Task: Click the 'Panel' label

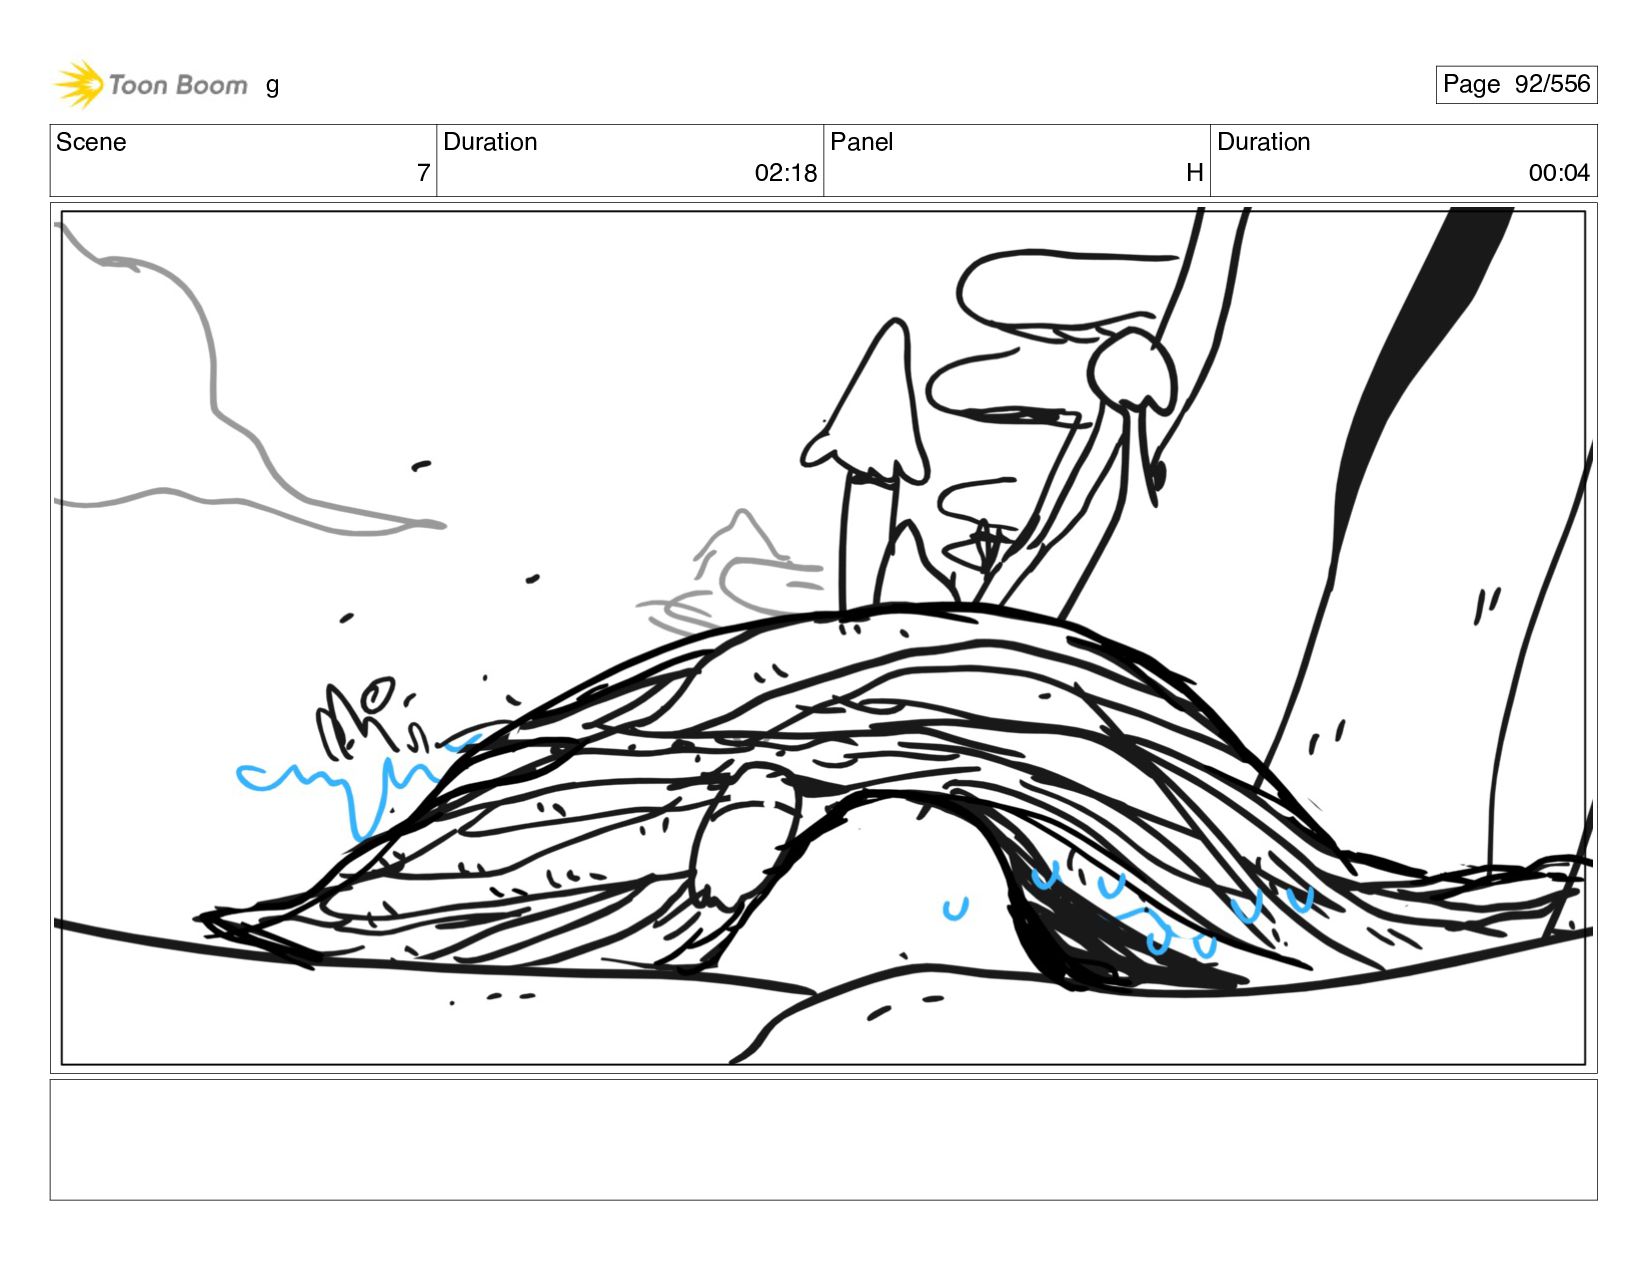Action: pos(861,142)
